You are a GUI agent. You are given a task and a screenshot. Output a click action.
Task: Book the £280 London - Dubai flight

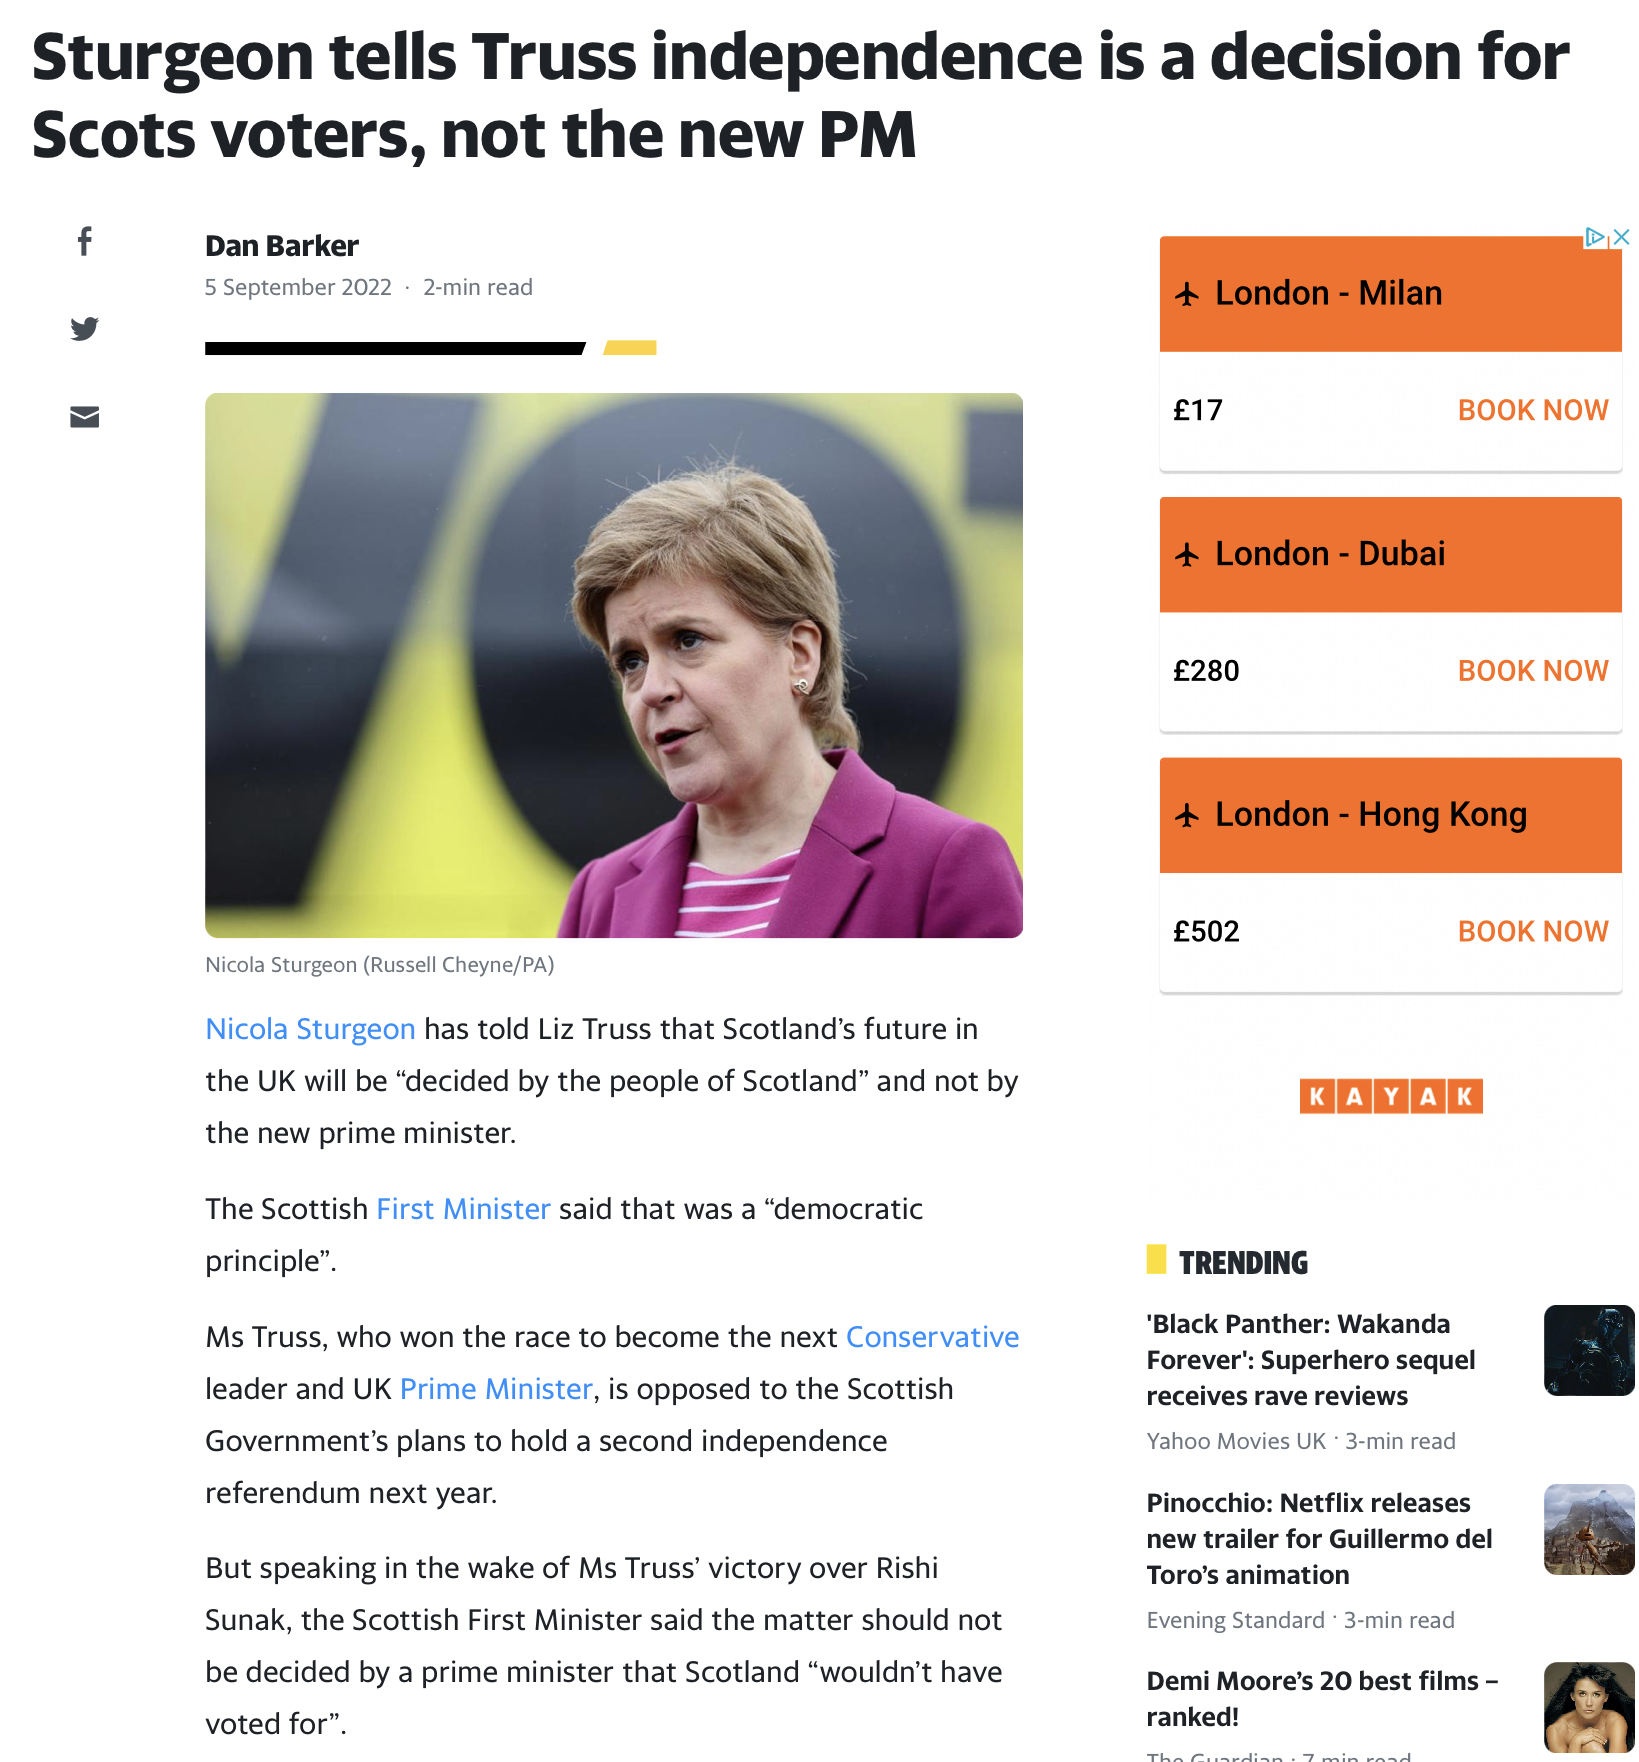(1533, 671)
